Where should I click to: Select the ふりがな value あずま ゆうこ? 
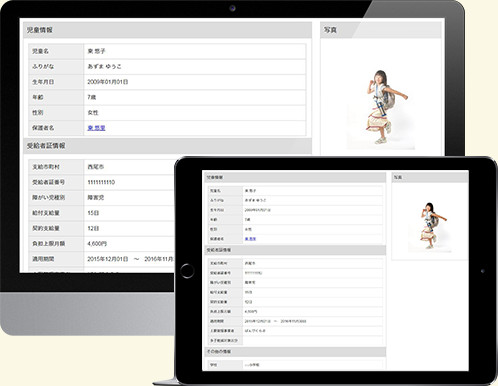tap(104, 66)
